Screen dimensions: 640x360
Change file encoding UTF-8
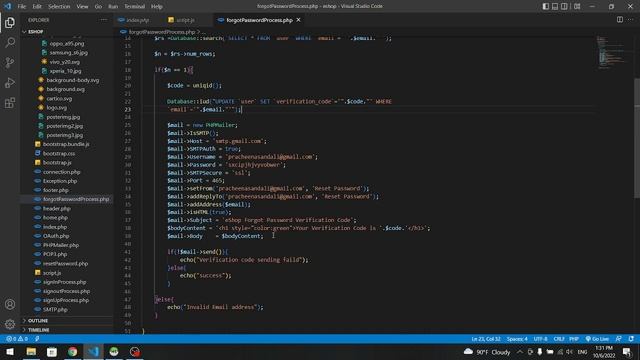coord(540,339)
